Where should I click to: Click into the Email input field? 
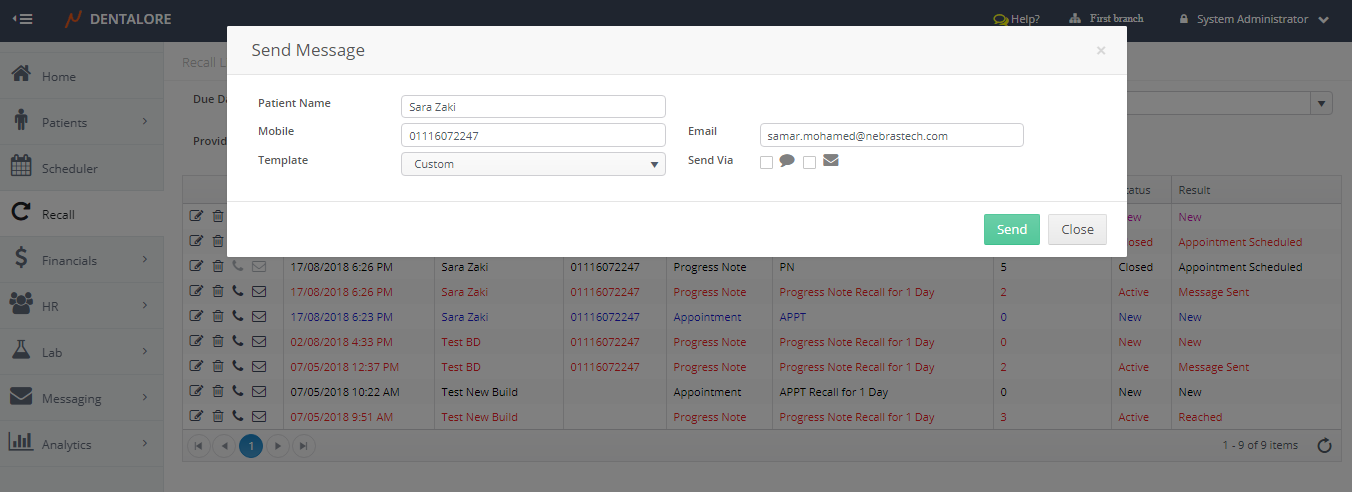tap(891, 135)
